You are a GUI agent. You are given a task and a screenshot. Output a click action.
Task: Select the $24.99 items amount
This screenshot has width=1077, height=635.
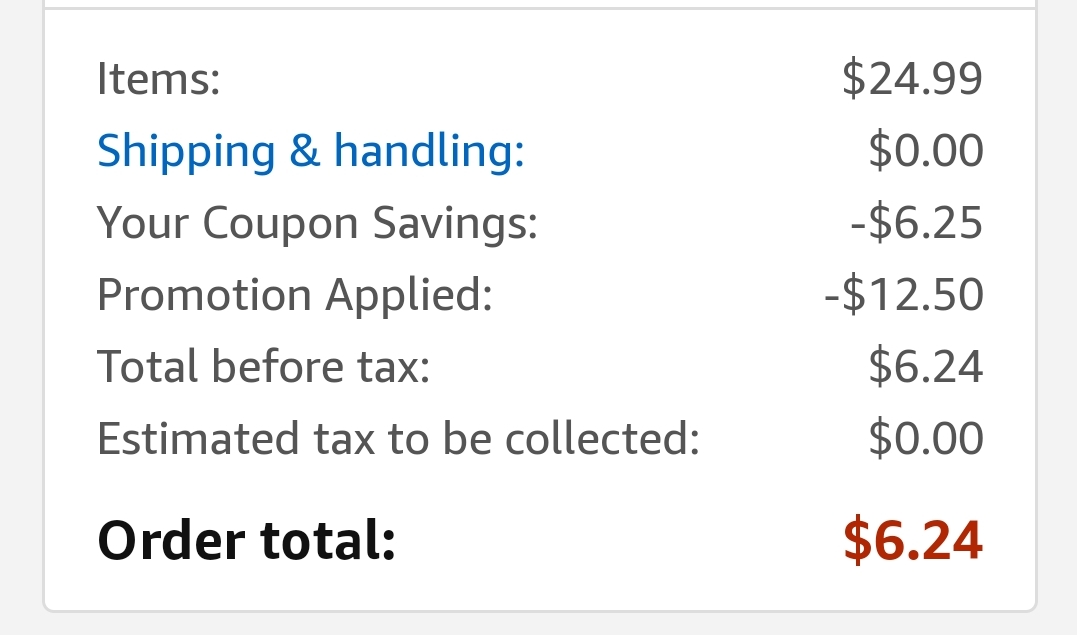click(912, 79)
